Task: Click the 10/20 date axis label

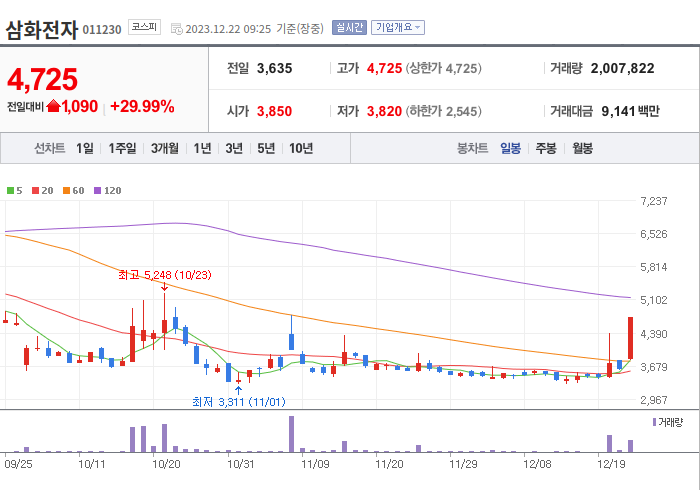Action: pyautogui.click(x=166, y=464)
